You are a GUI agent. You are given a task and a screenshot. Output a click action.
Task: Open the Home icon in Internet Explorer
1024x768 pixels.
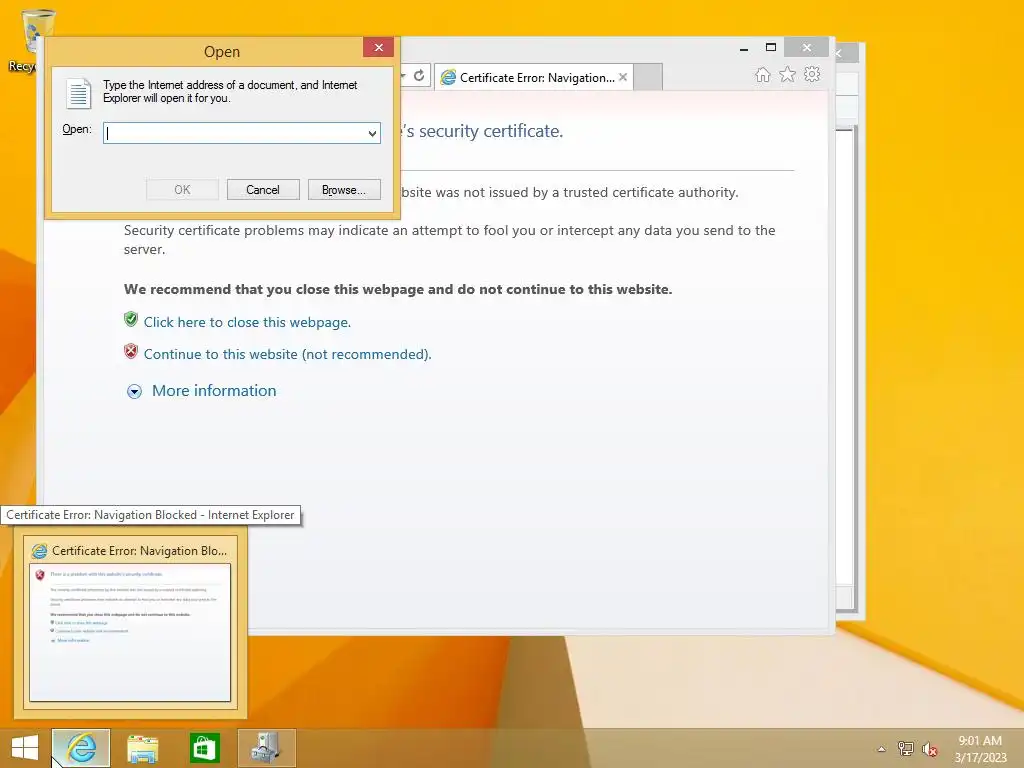[763, 74]
